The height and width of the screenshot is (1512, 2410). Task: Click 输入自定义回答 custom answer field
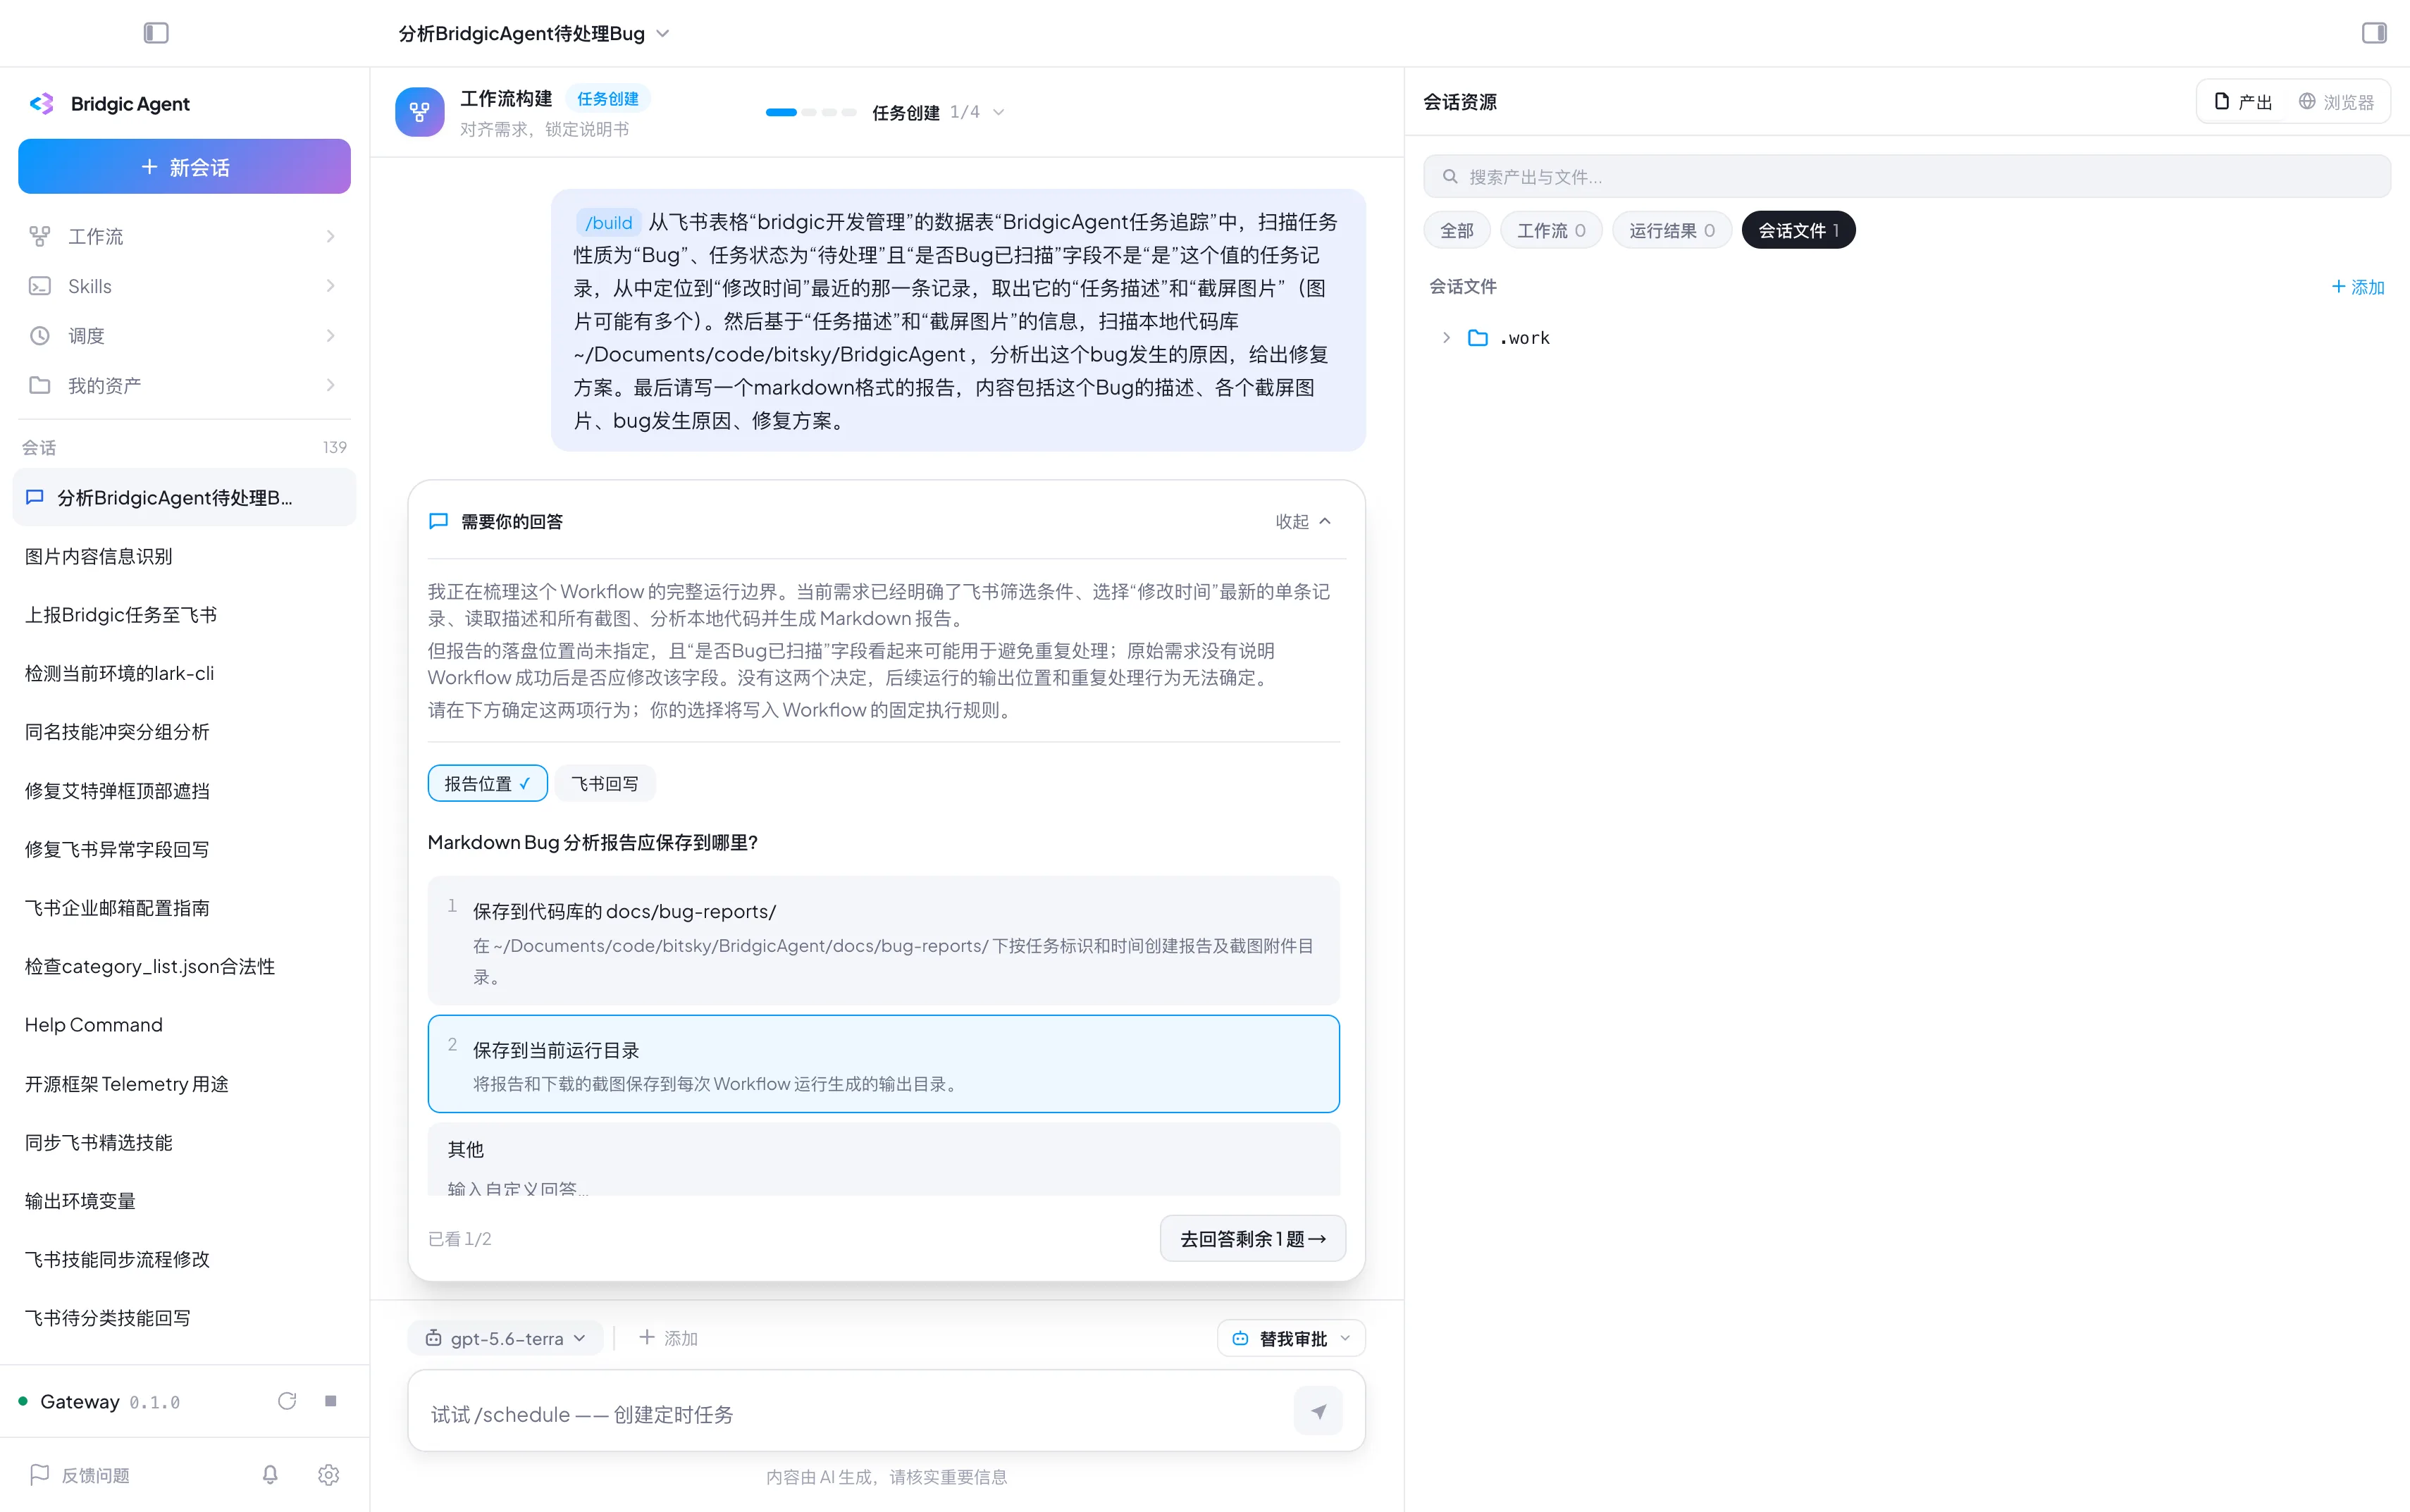tap(518, 1188)
